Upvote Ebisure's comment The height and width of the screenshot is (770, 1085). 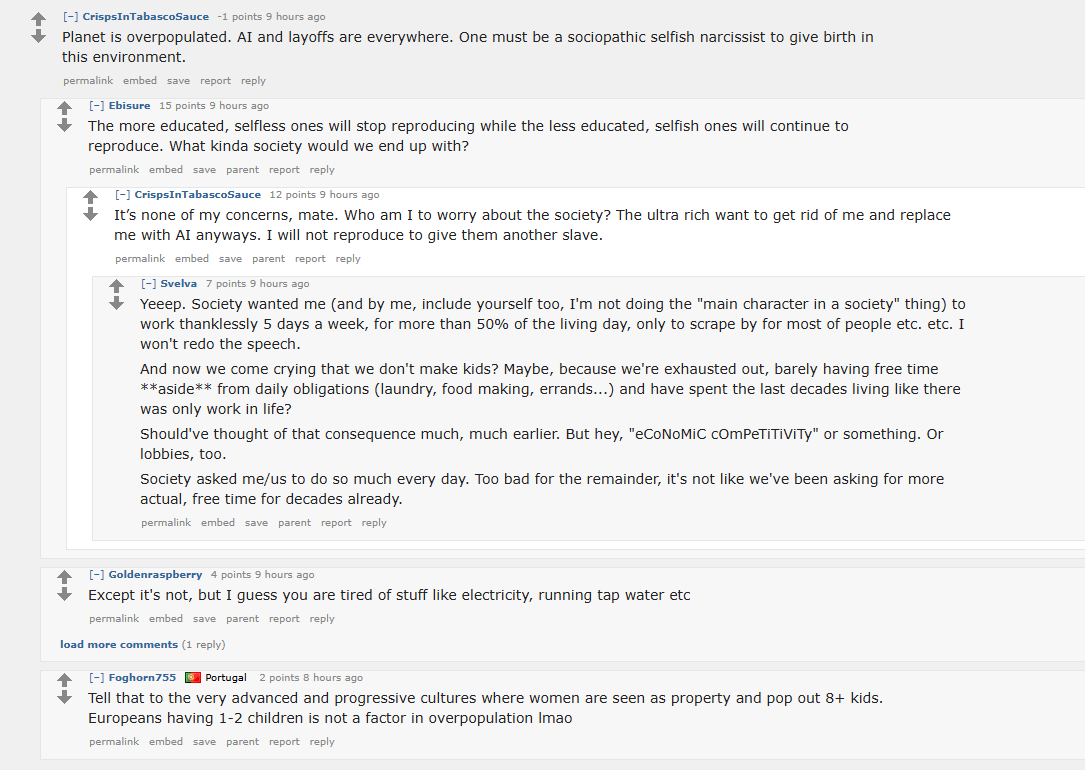click(64, 109)
